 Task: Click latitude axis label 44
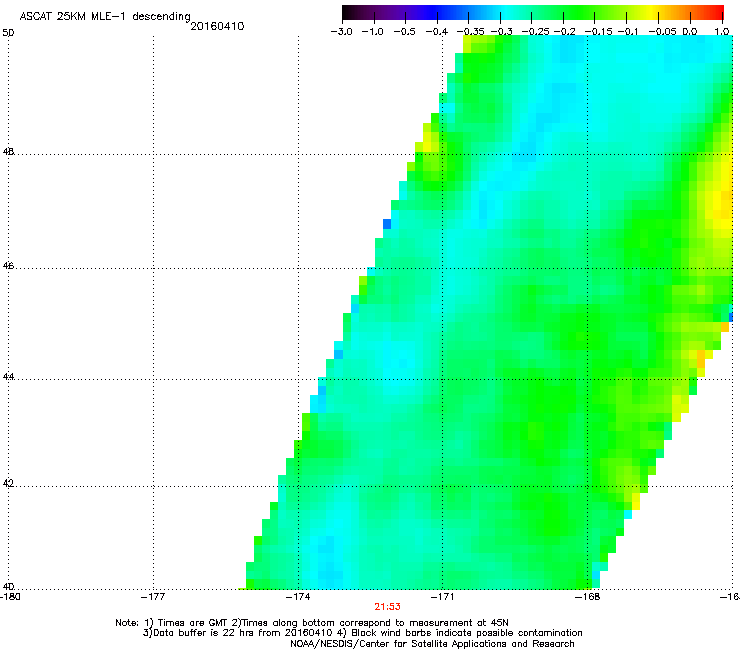(8, 377)
